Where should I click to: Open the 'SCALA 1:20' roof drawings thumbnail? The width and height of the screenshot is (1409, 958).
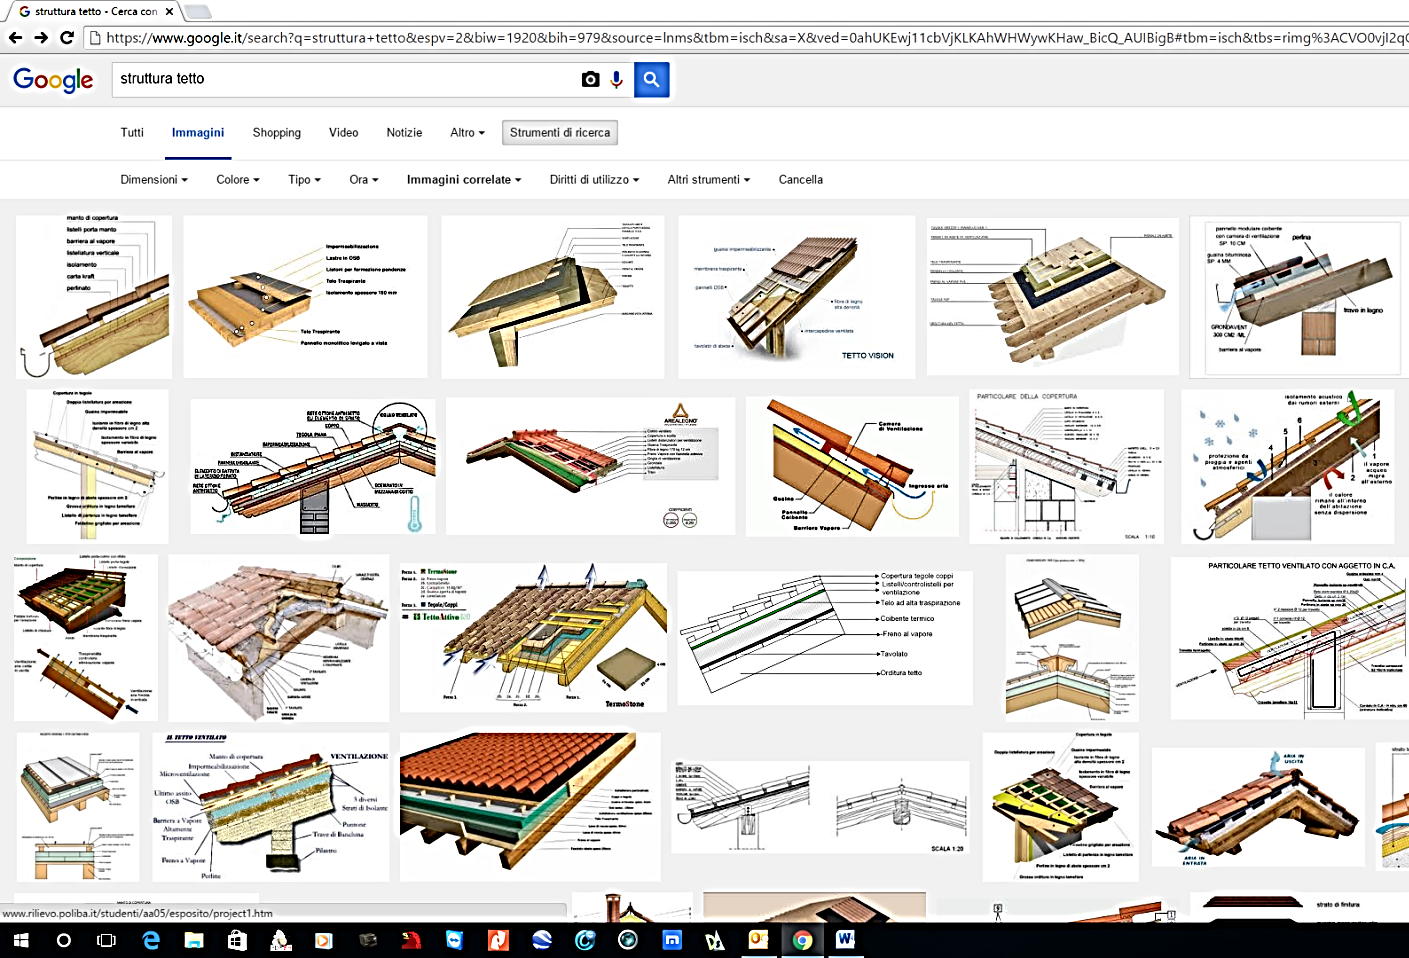point(821,807)
